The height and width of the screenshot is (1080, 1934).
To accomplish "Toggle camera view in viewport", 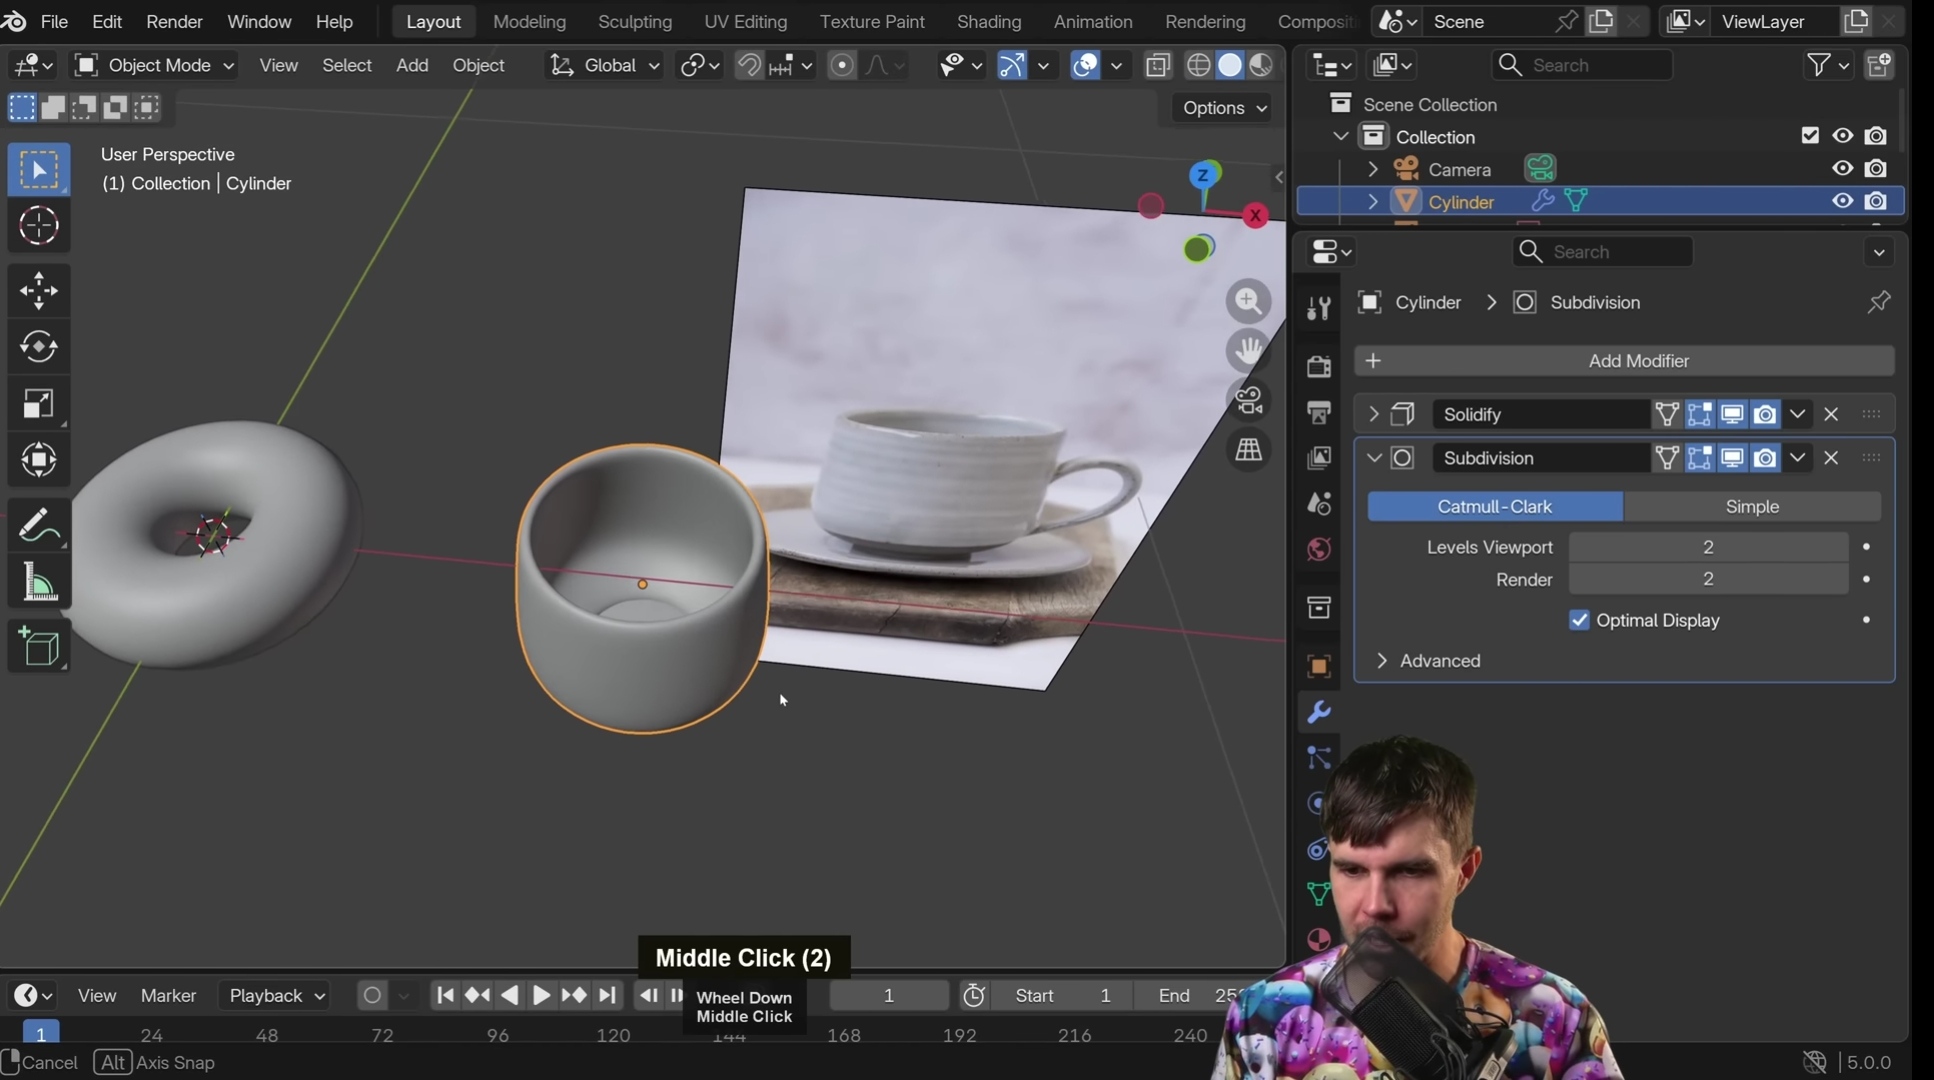I will pos(1248,401).
